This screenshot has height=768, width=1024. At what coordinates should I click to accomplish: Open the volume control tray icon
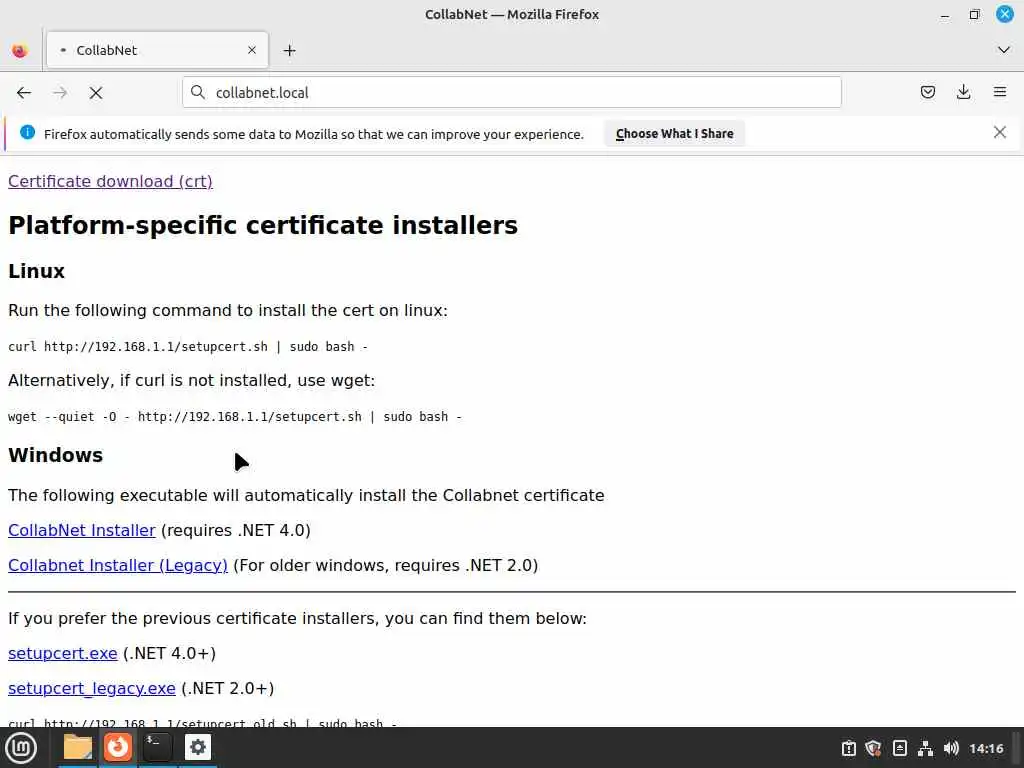pos(951,748)
